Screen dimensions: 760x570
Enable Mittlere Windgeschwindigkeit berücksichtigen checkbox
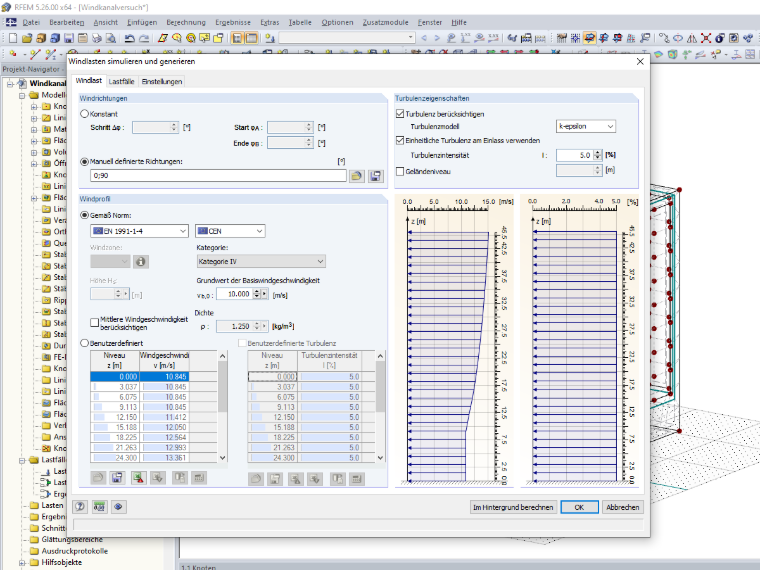tap(95, 323)
